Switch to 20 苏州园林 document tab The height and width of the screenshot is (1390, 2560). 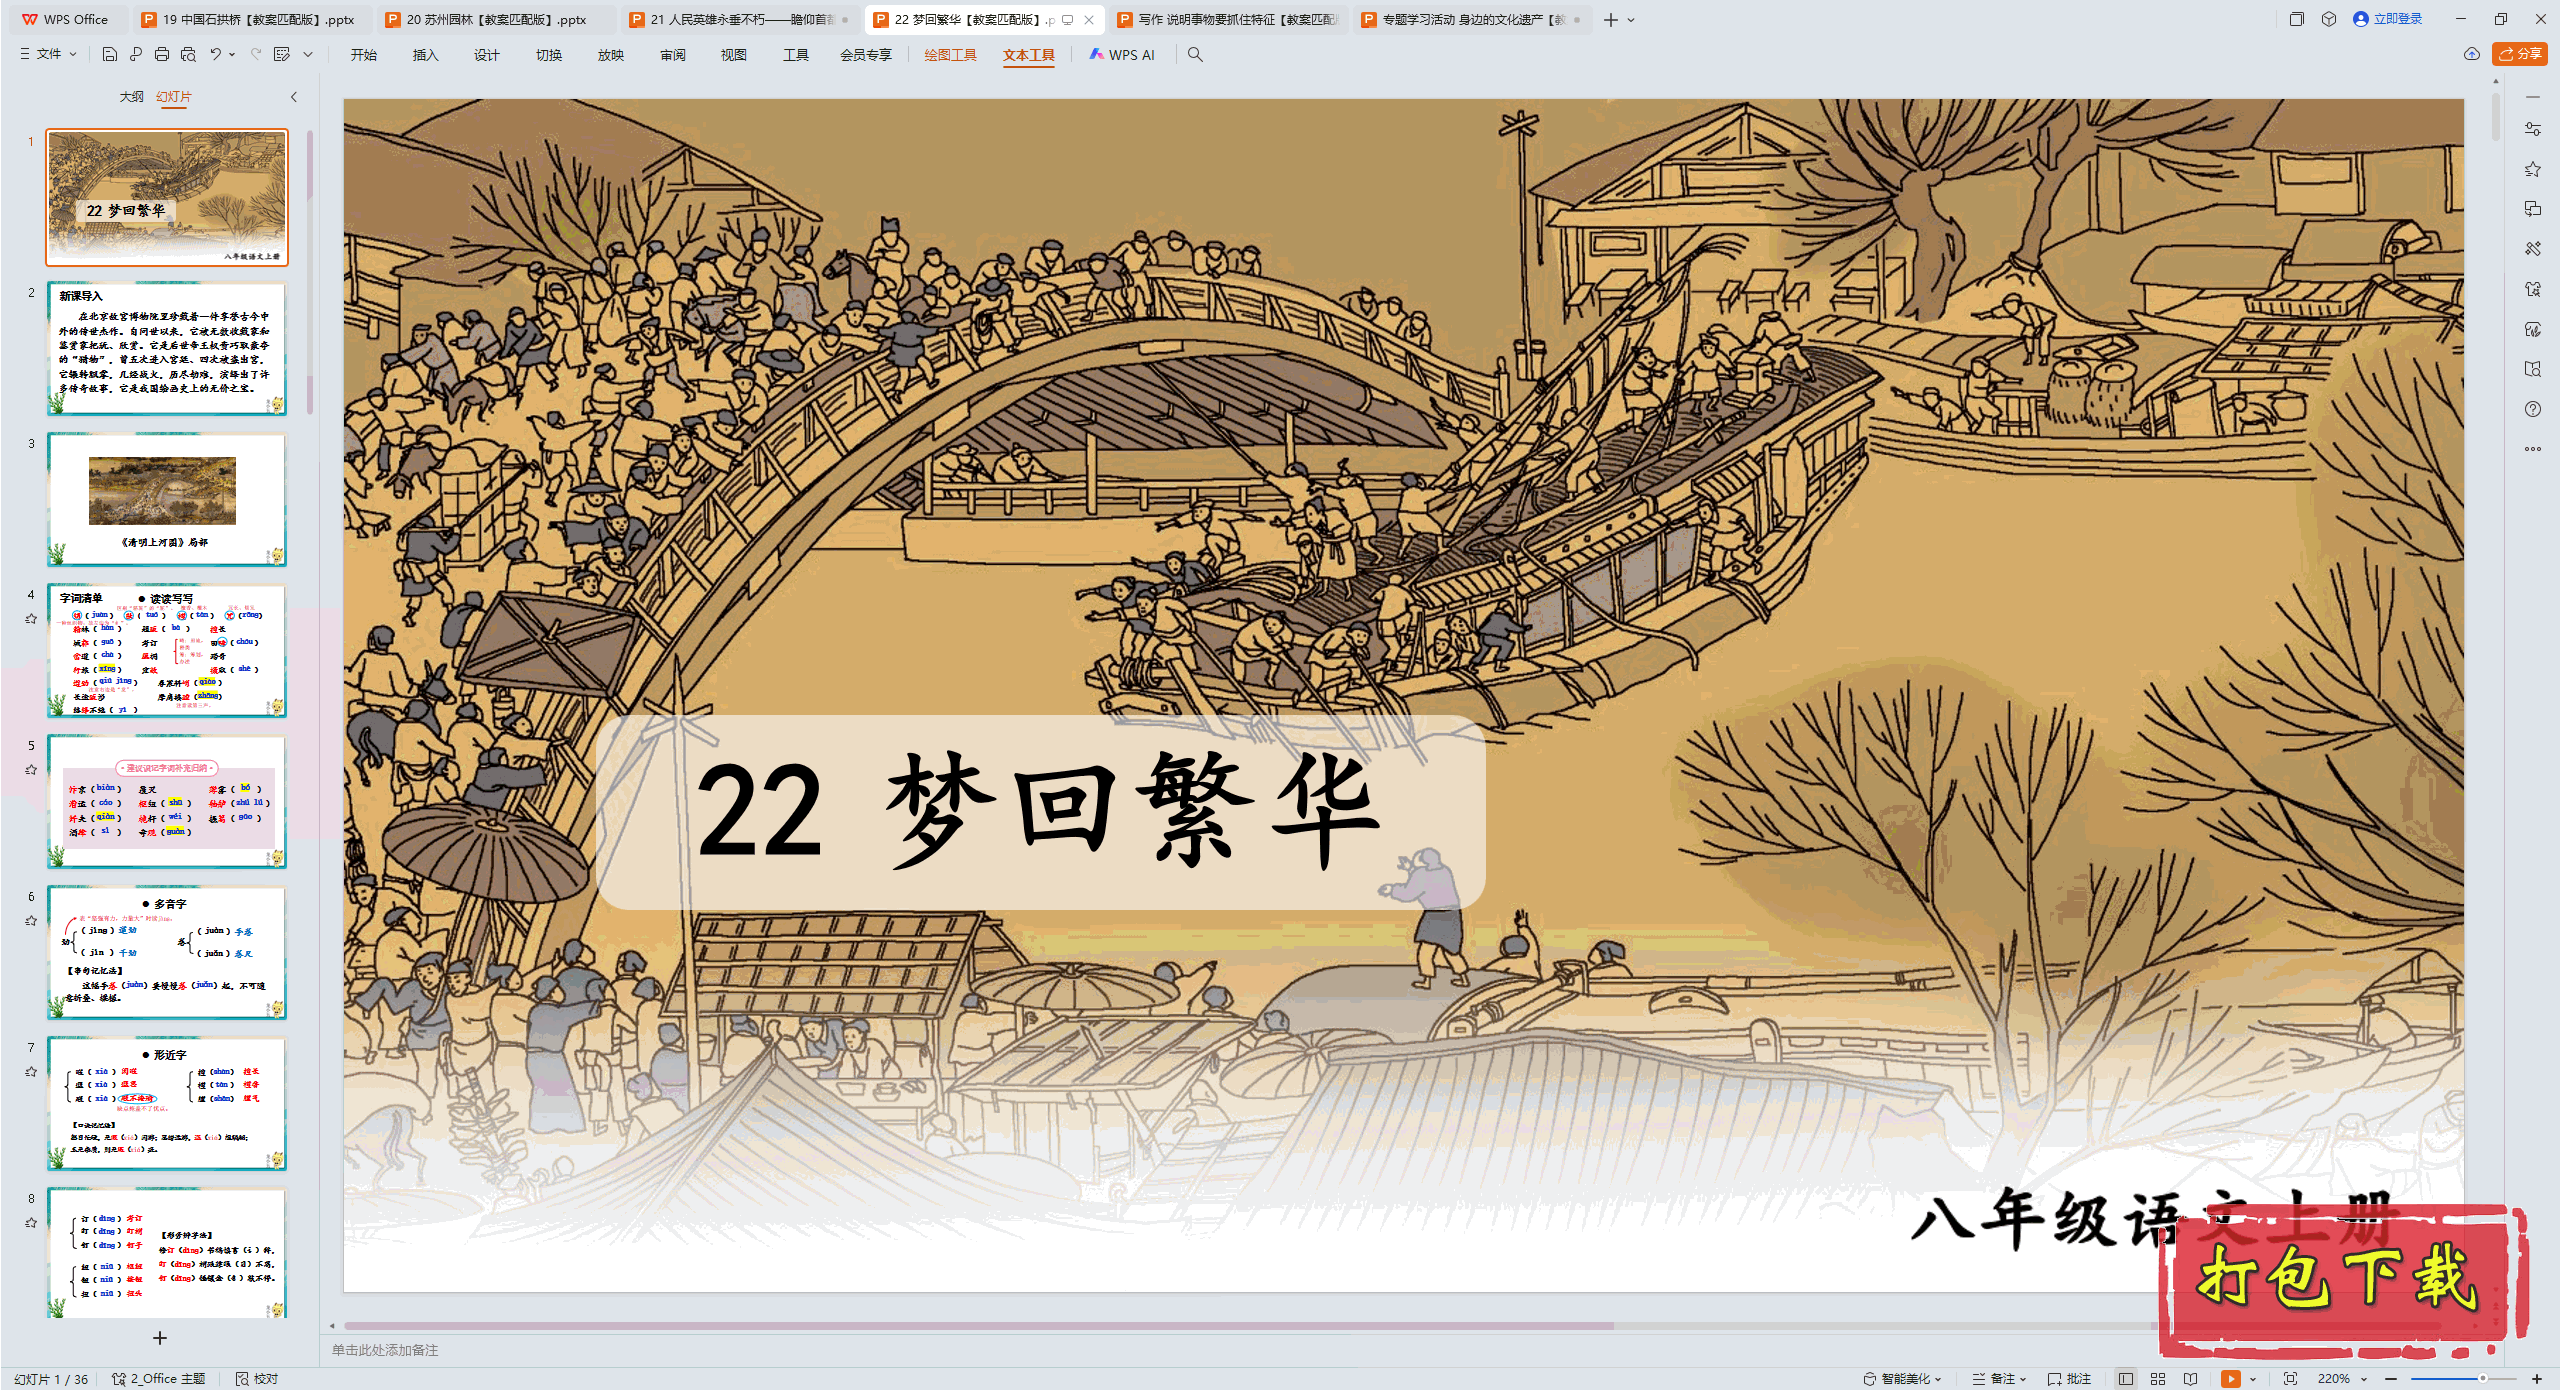click(x=496, y=19)
